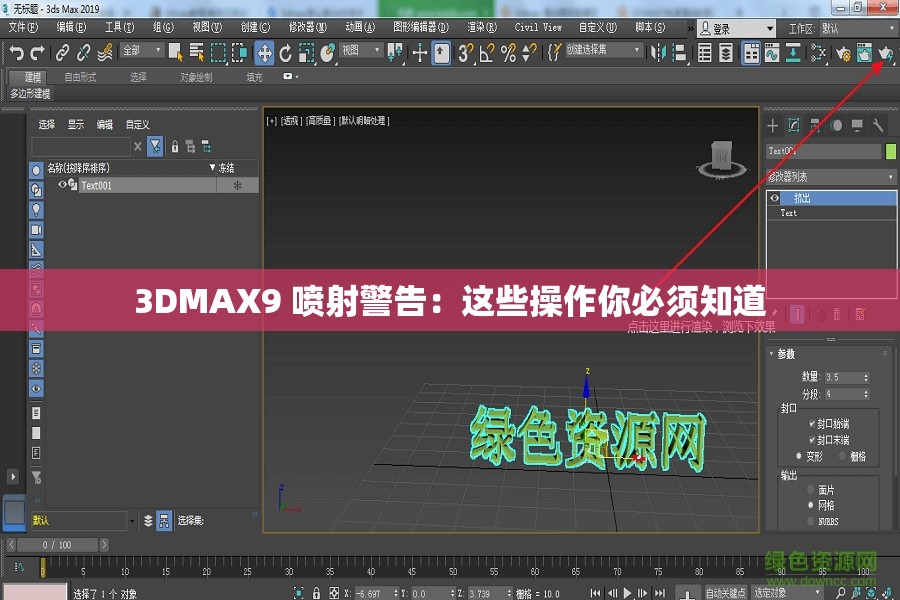The height and width of the screenshot is (600, 900).
Task: Activate the Select and Rotate tool
Action: [285, 53]
